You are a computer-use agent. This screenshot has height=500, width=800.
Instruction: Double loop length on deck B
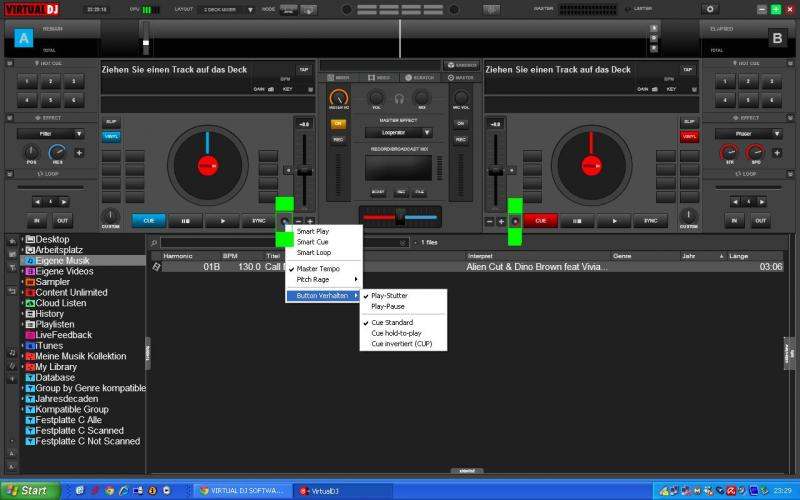click(x=762, y=202)
